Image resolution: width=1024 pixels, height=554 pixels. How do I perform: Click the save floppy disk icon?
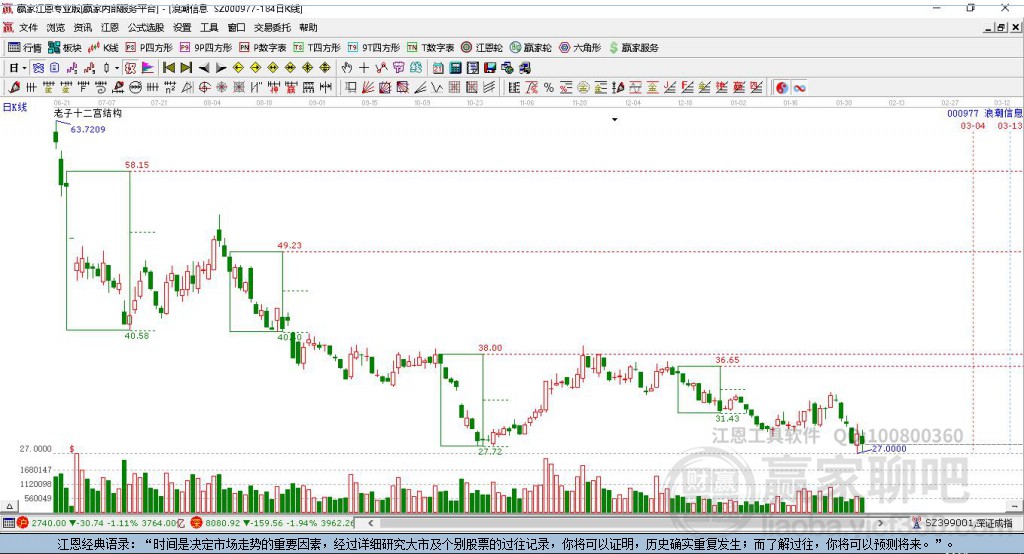[490, 68]
